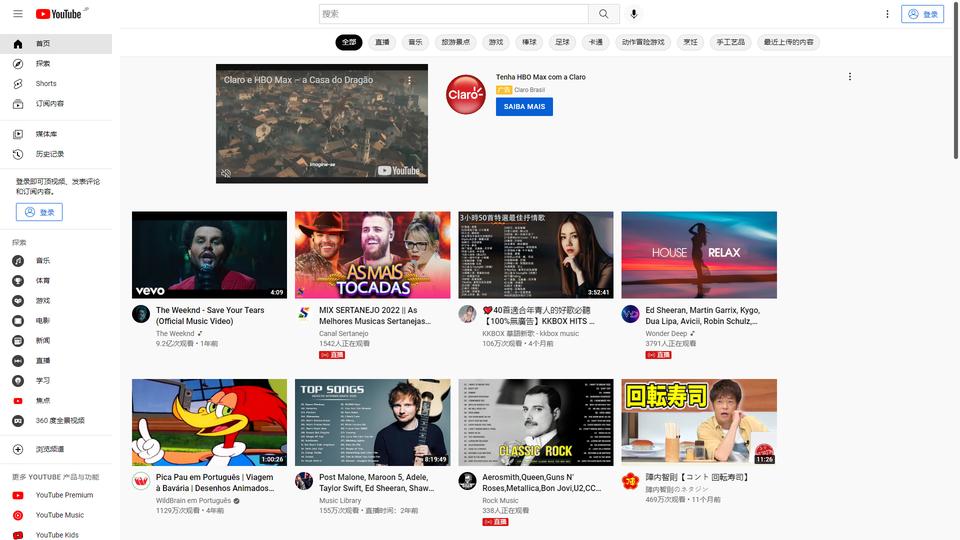Open 体育 sports category in sidebar

(x=56, y=280)
